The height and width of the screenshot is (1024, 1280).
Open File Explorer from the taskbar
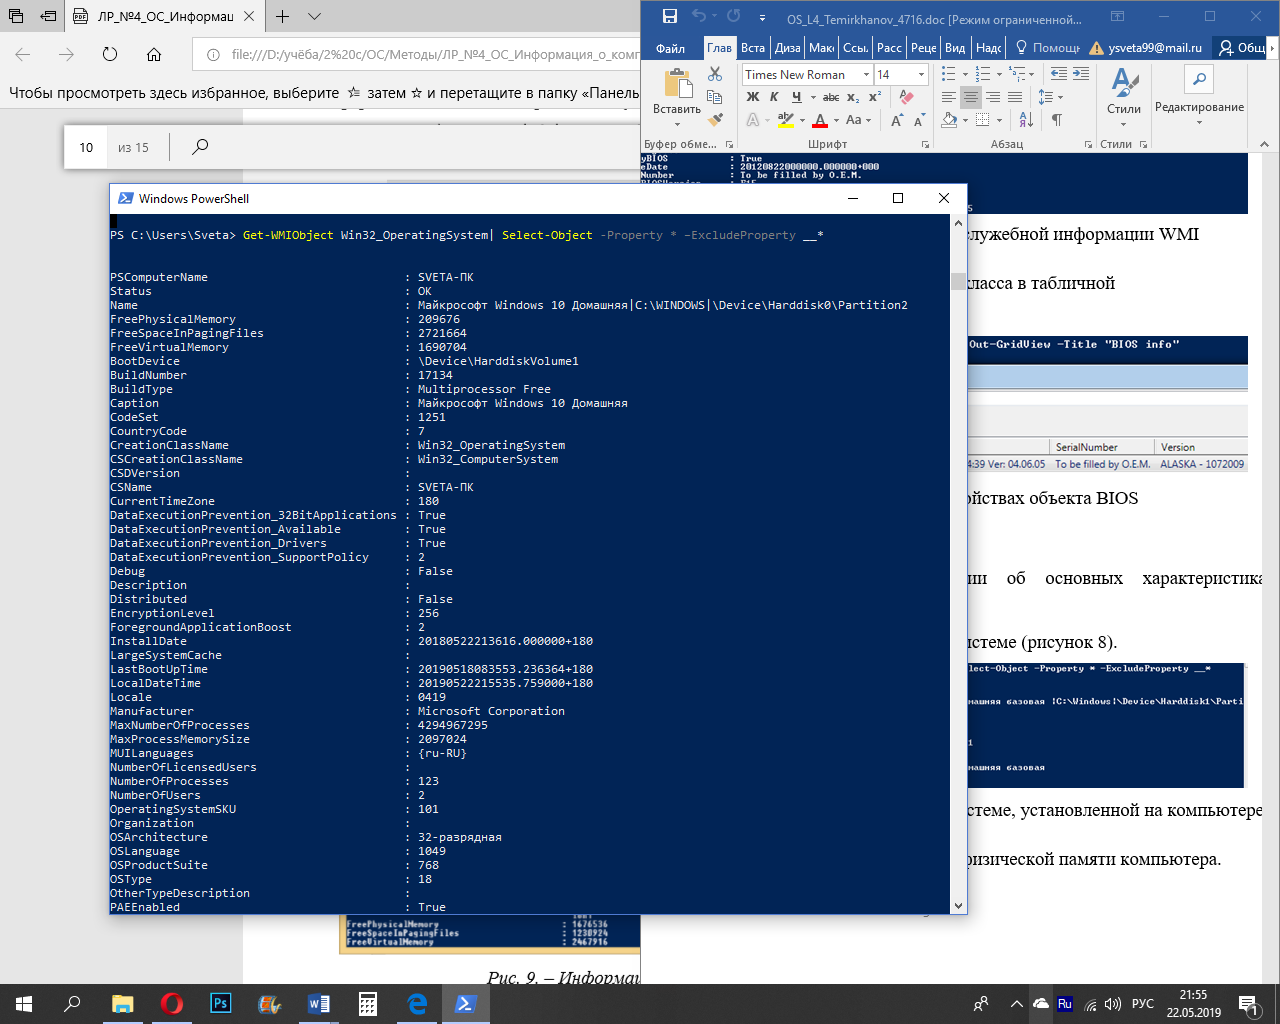pyautogui.click(x=122, y=1004)
